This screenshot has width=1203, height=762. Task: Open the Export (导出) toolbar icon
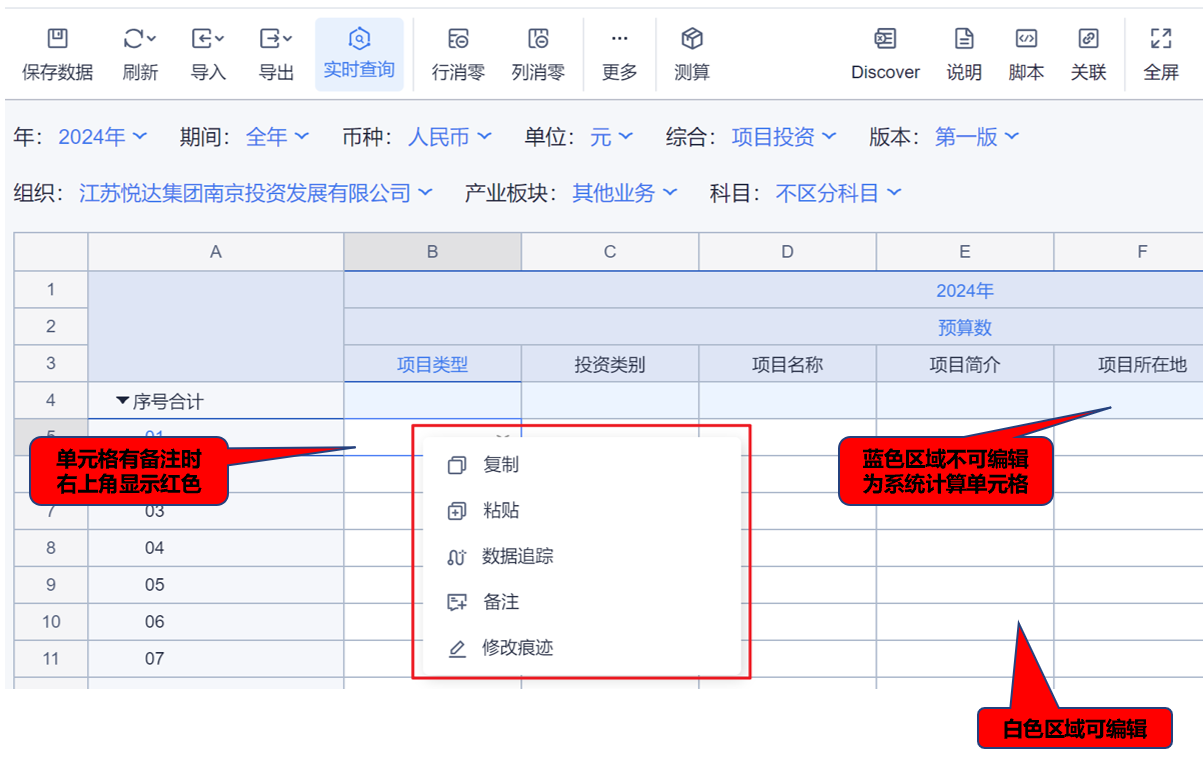point(276,40)
